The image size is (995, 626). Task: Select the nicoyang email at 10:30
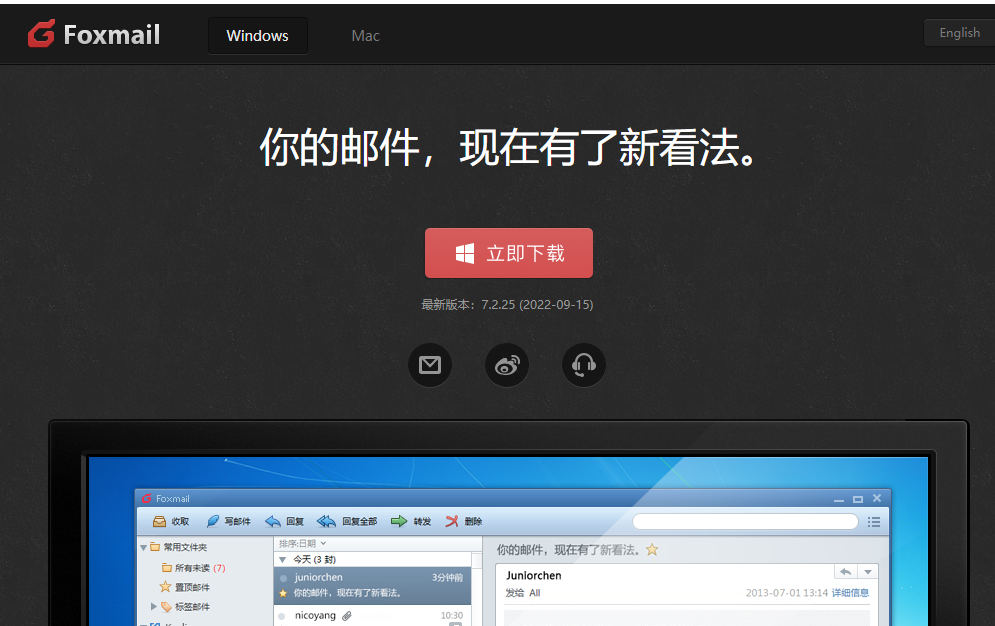click(x=372, y=616)
